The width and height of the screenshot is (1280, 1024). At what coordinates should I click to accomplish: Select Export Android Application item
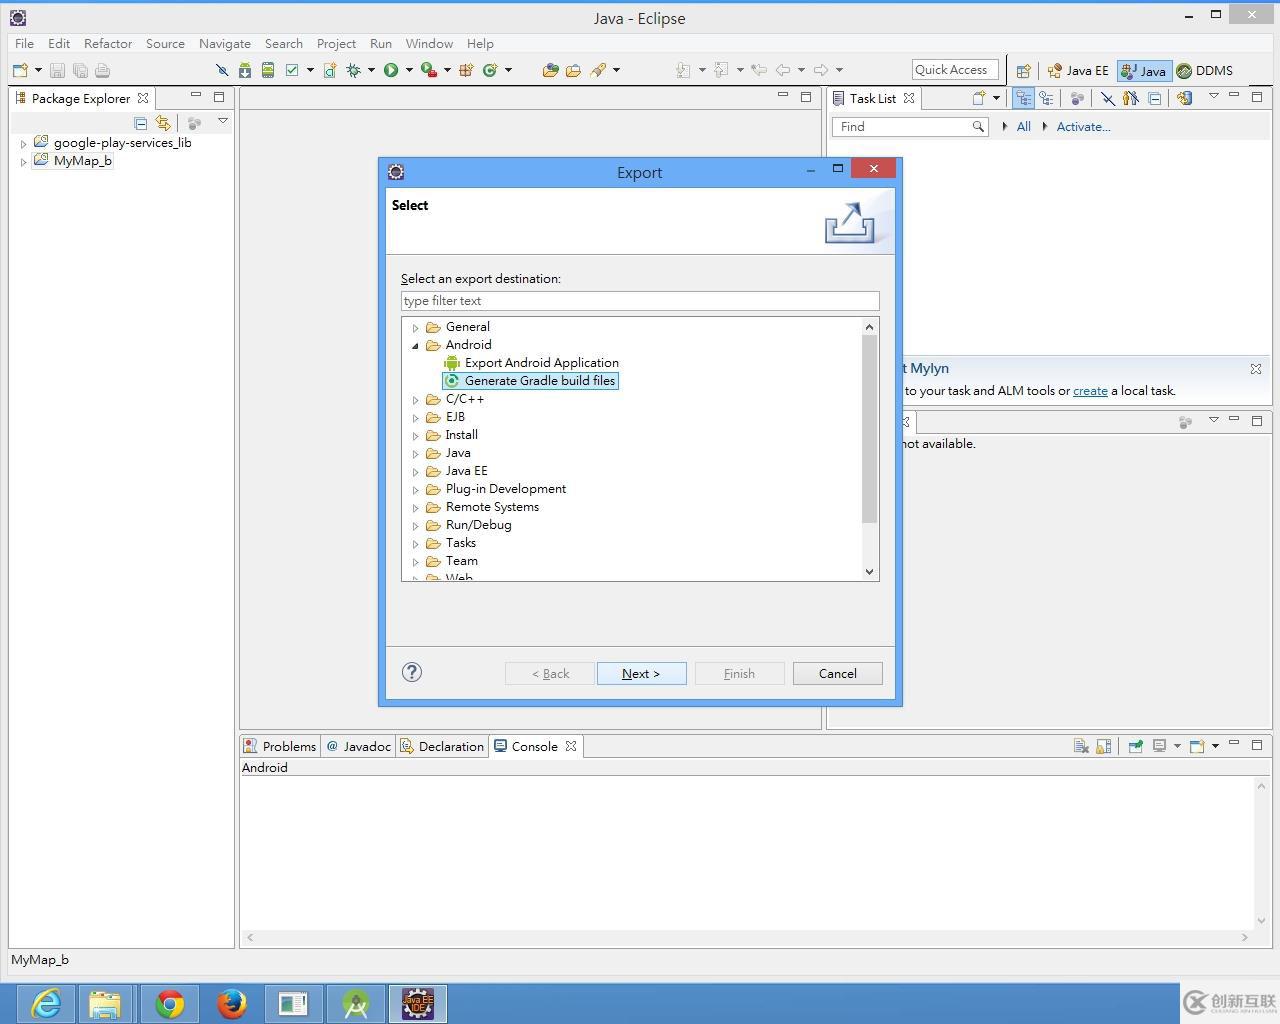[531, 363]
